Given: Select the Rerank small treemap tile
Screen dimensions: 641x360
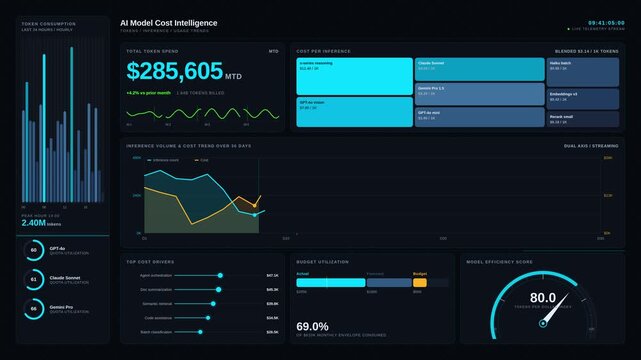Looking at the screenshot, I should [583, 119].
